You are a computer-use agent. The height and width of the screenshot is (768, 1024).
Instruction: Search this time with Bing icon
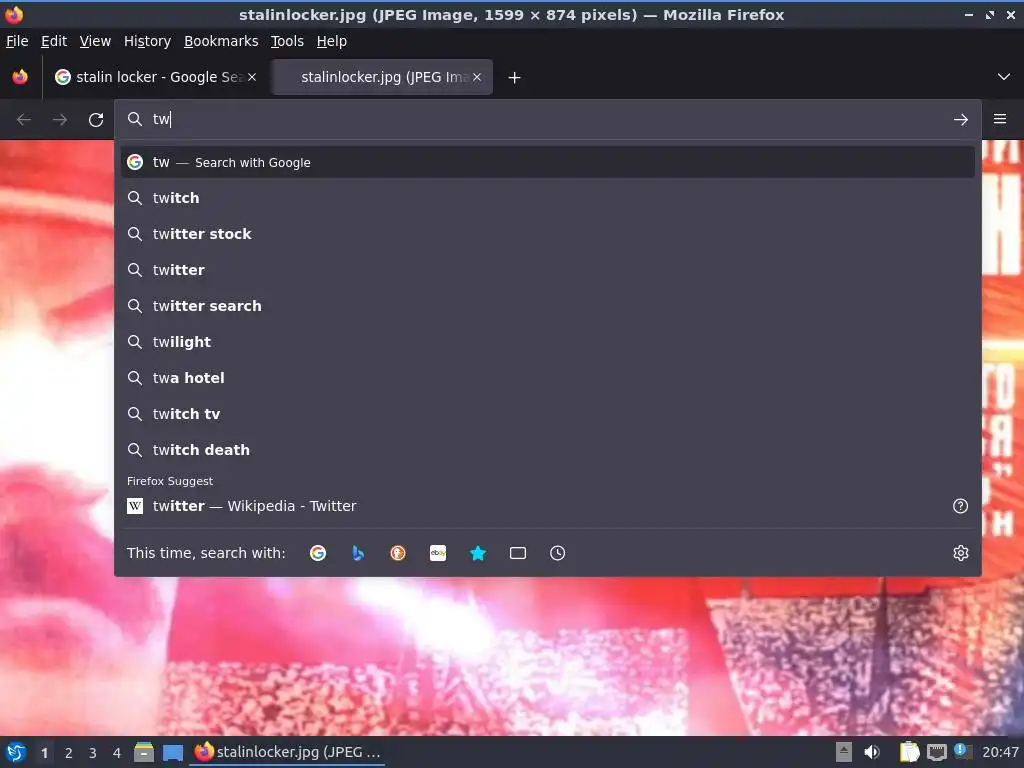pyautogui.click(x=358, y=553)
